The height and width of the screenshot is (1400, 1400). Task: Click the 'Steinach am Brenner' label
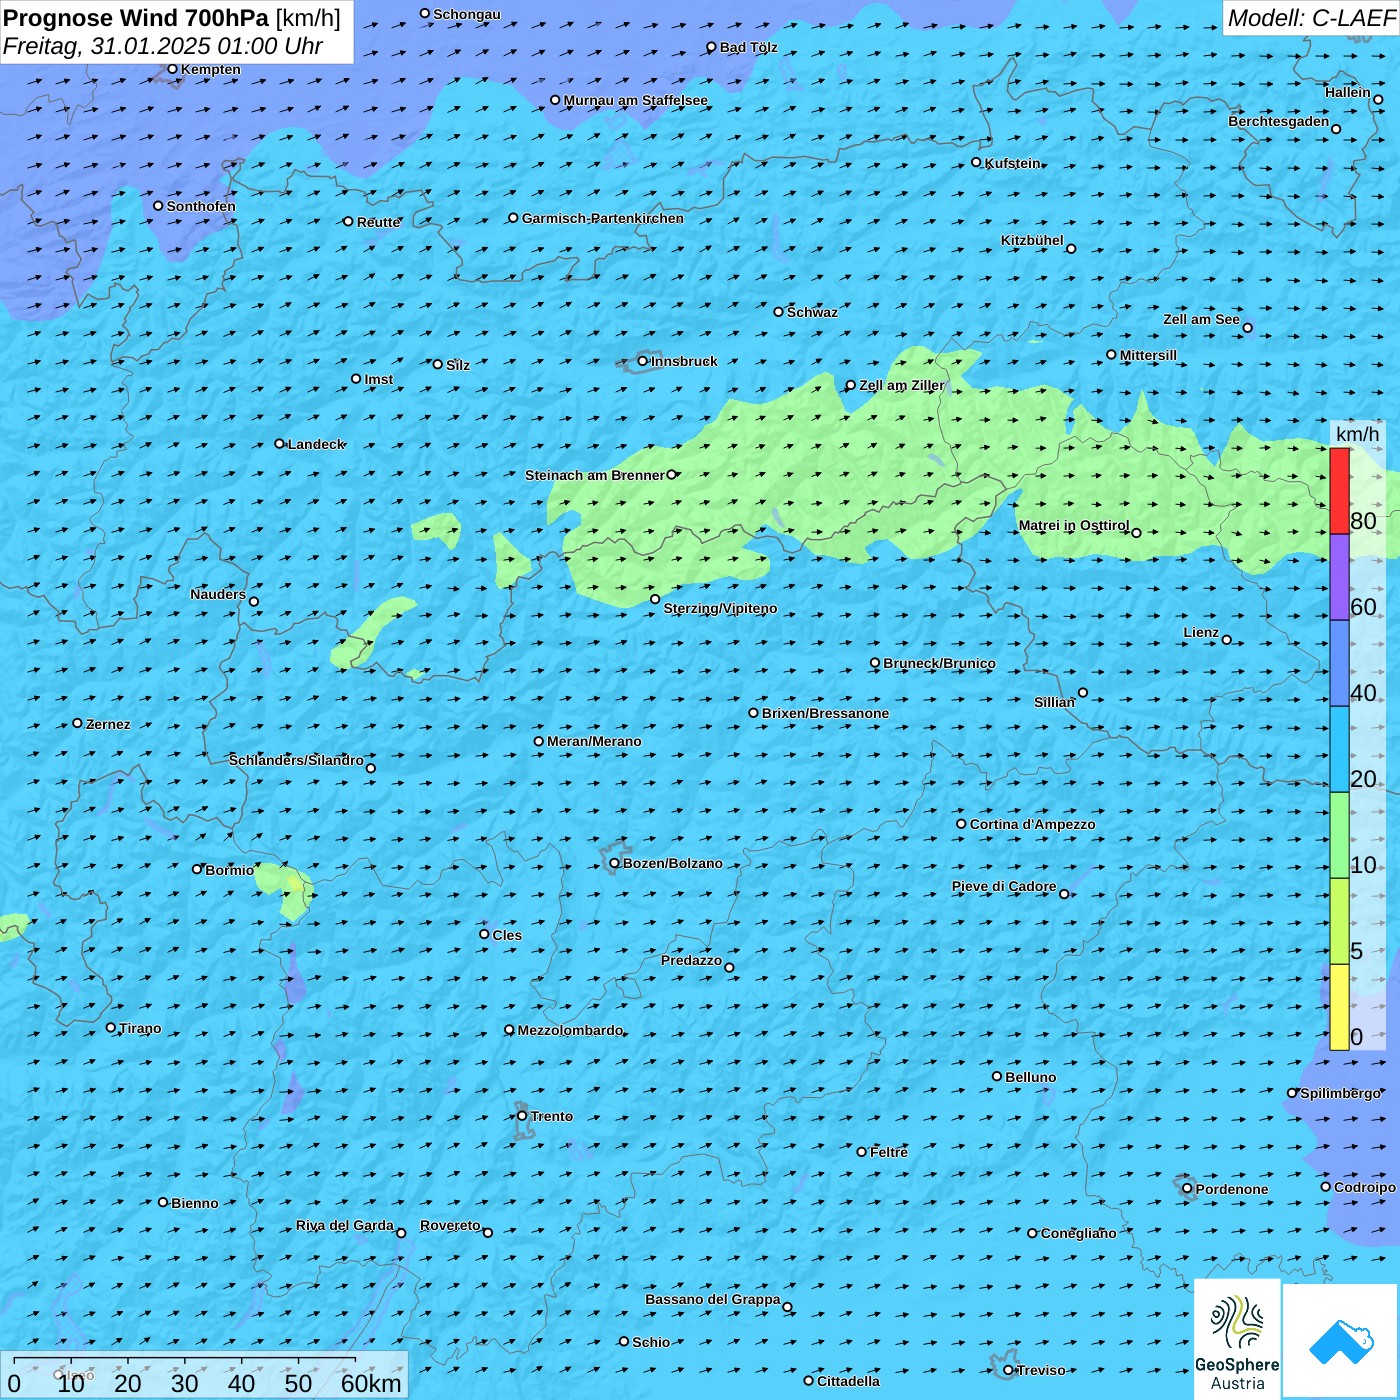594,475
